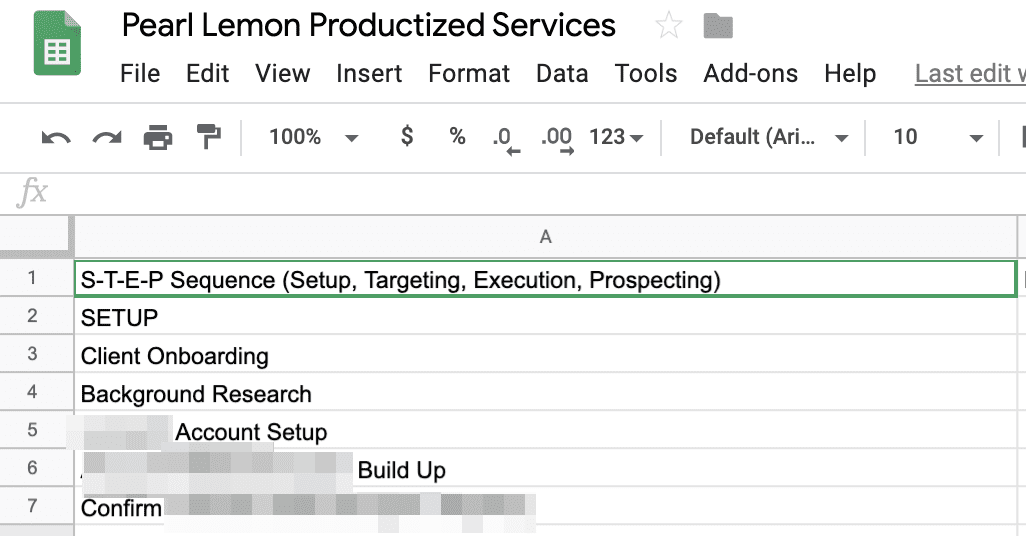Increase decimal places icon
1026x536 pixels.
557,140
